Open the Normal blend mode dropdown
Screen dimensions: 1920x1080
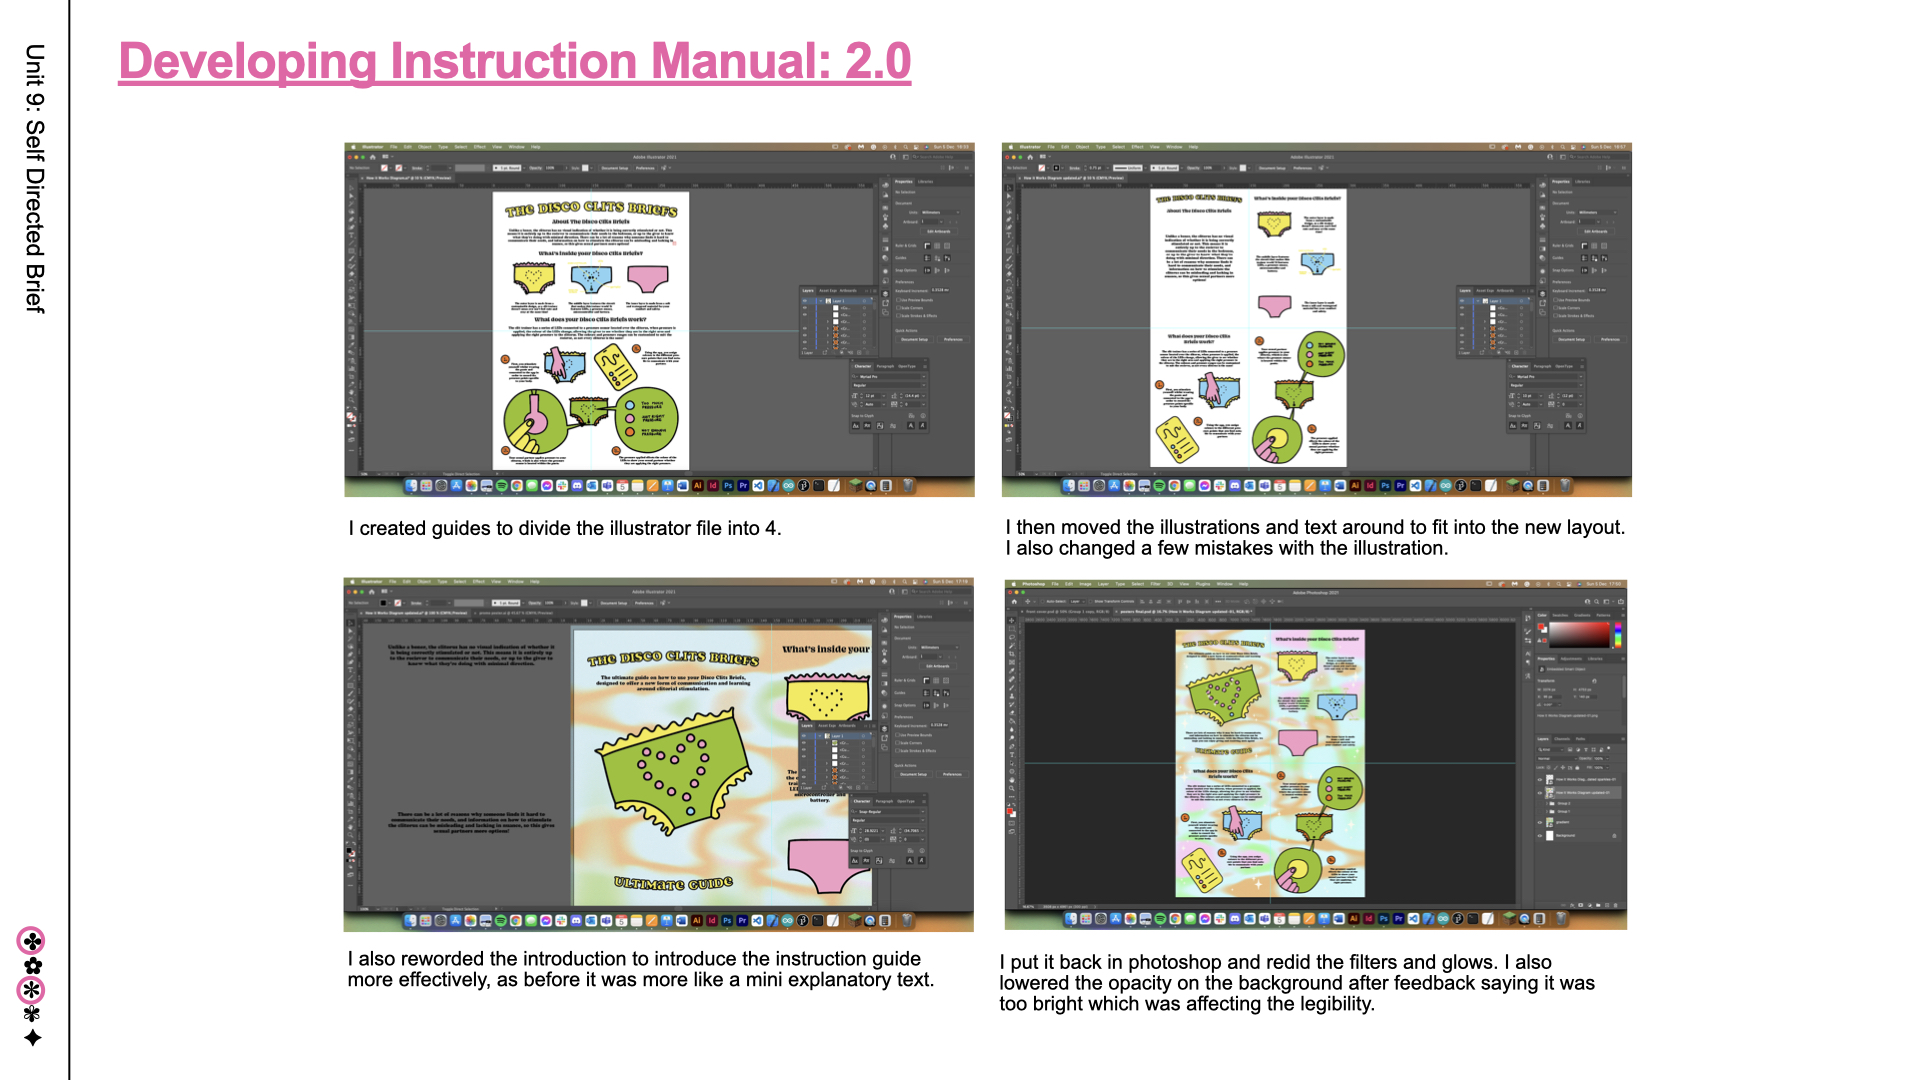point(1557,758)
